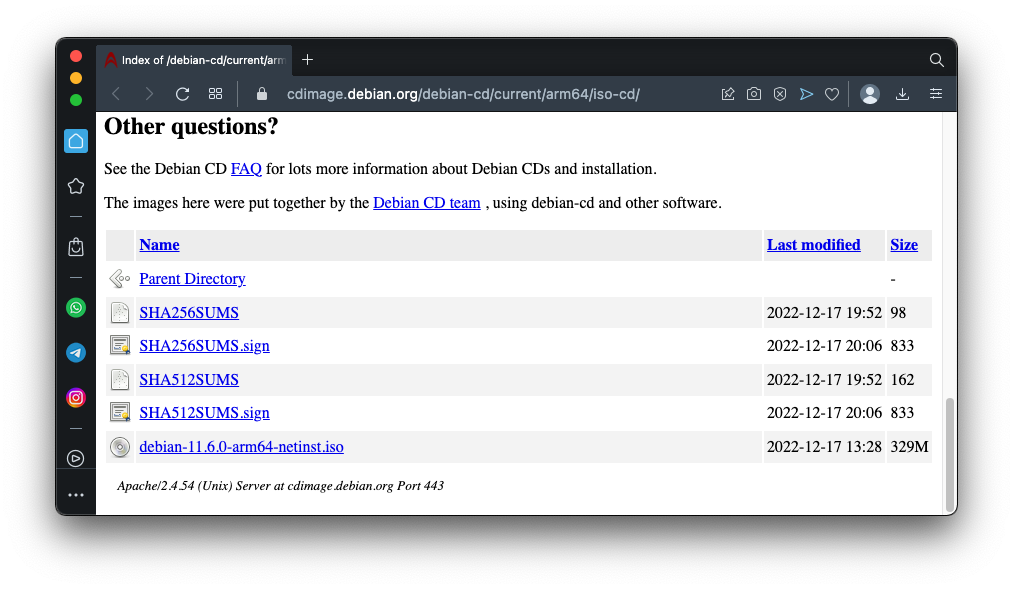Open a new tab with plus button
Image resolution: width=1013 pixels, height=589 pixels.
307,60
